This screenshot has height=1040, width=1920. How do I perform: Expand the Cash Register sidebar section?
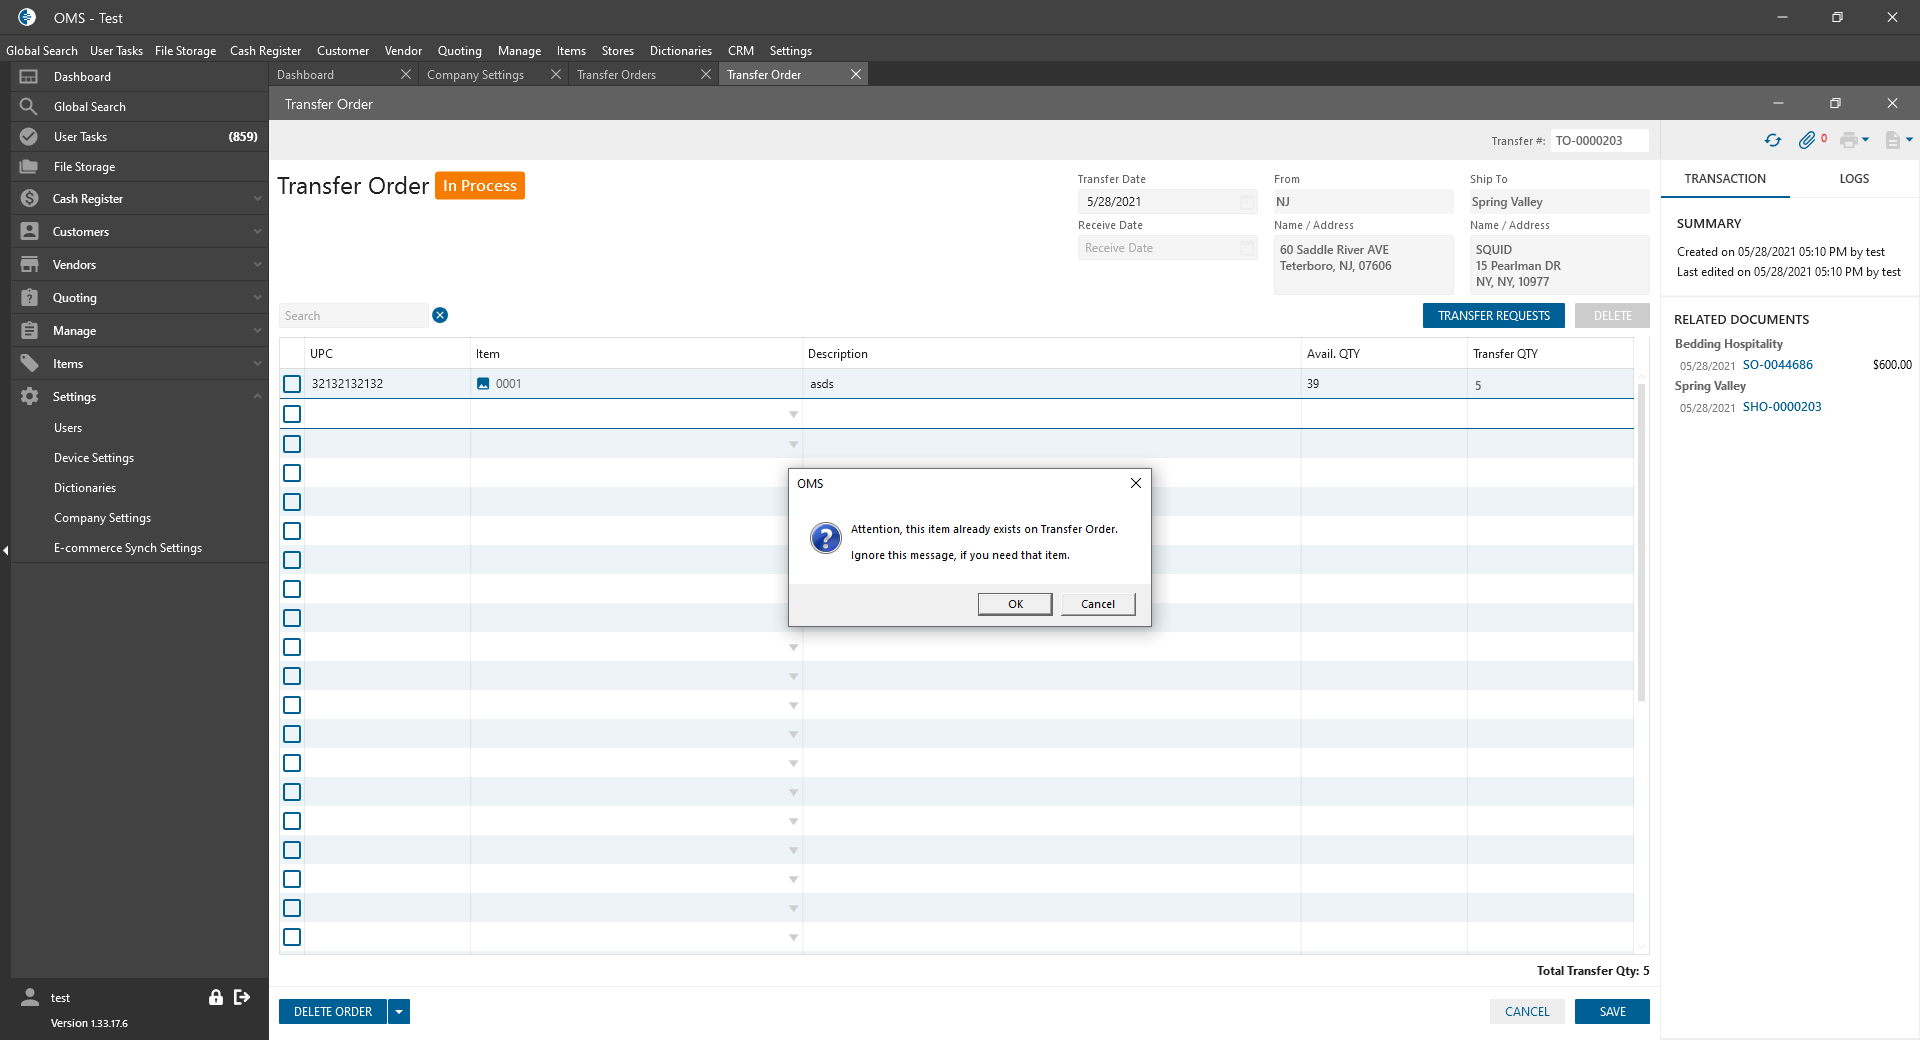click(257, 199)
